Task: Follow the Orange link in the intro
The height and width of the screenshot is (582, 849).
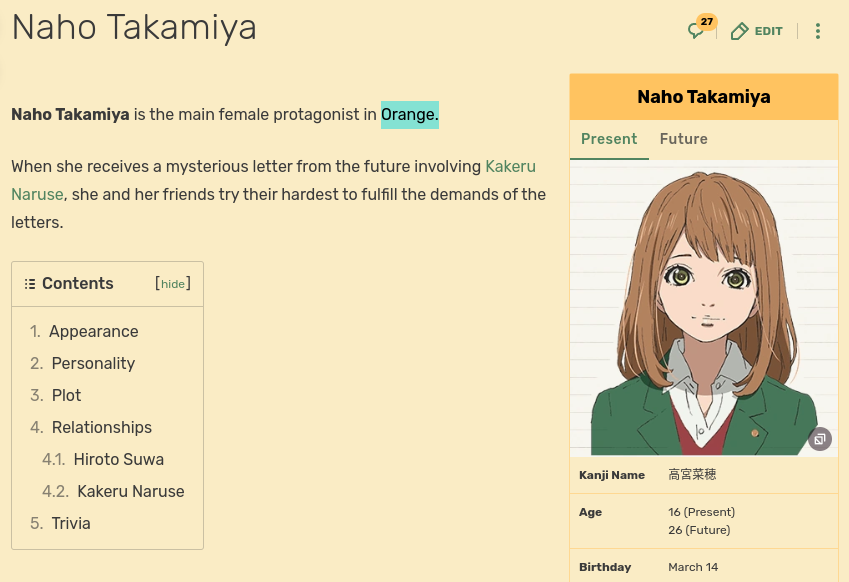Action: click(409, 115)
